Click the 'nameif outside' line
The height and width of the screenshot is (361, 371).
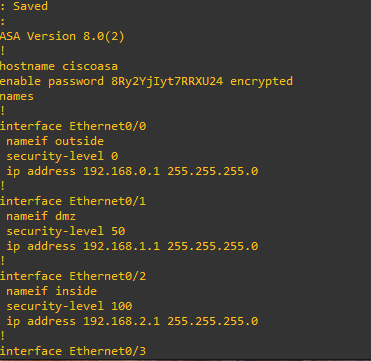point(55,141)
